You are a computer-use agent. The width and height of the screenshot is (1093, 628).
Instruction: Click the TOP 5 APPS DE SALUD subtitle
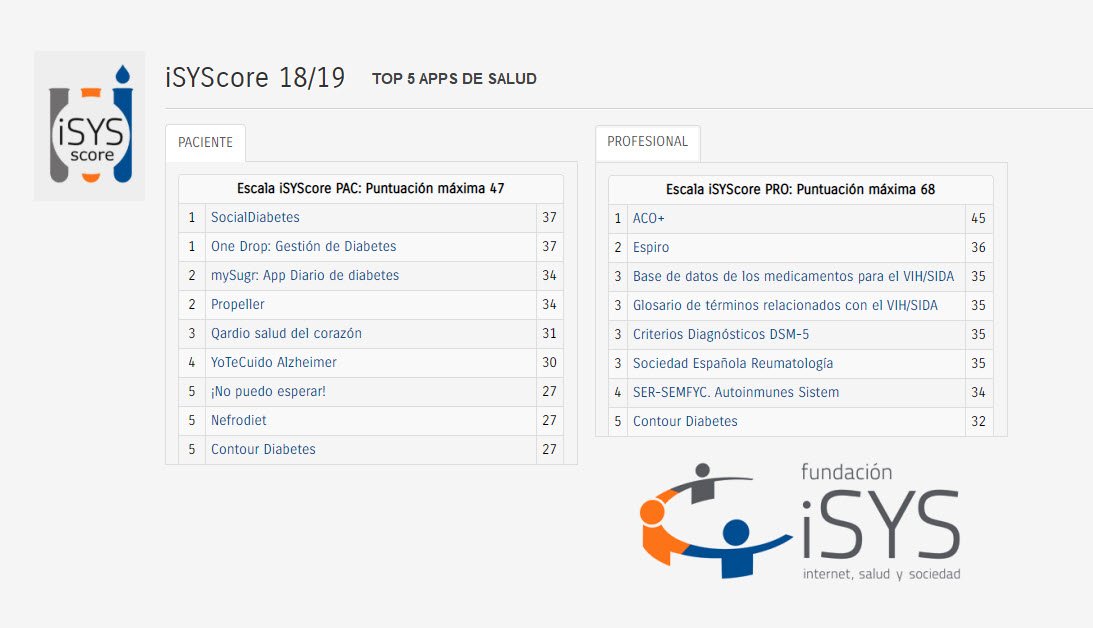(454, 79)
